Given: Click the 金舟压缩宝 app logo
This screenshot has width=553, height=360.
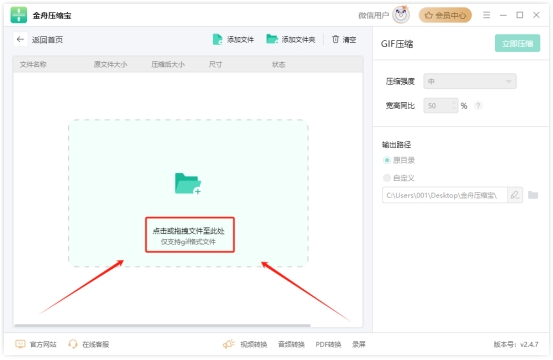Looking at the screenshot, I should pyautogui.click(x=18, y=15).
